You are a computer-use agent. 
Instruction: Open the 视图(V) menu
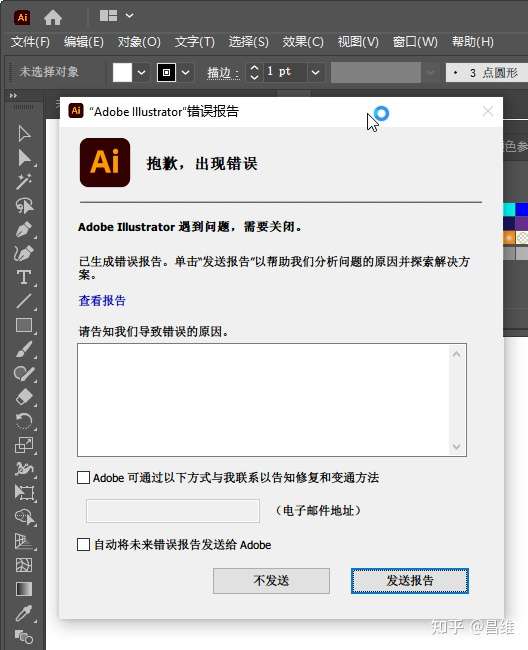coord(358,42)
